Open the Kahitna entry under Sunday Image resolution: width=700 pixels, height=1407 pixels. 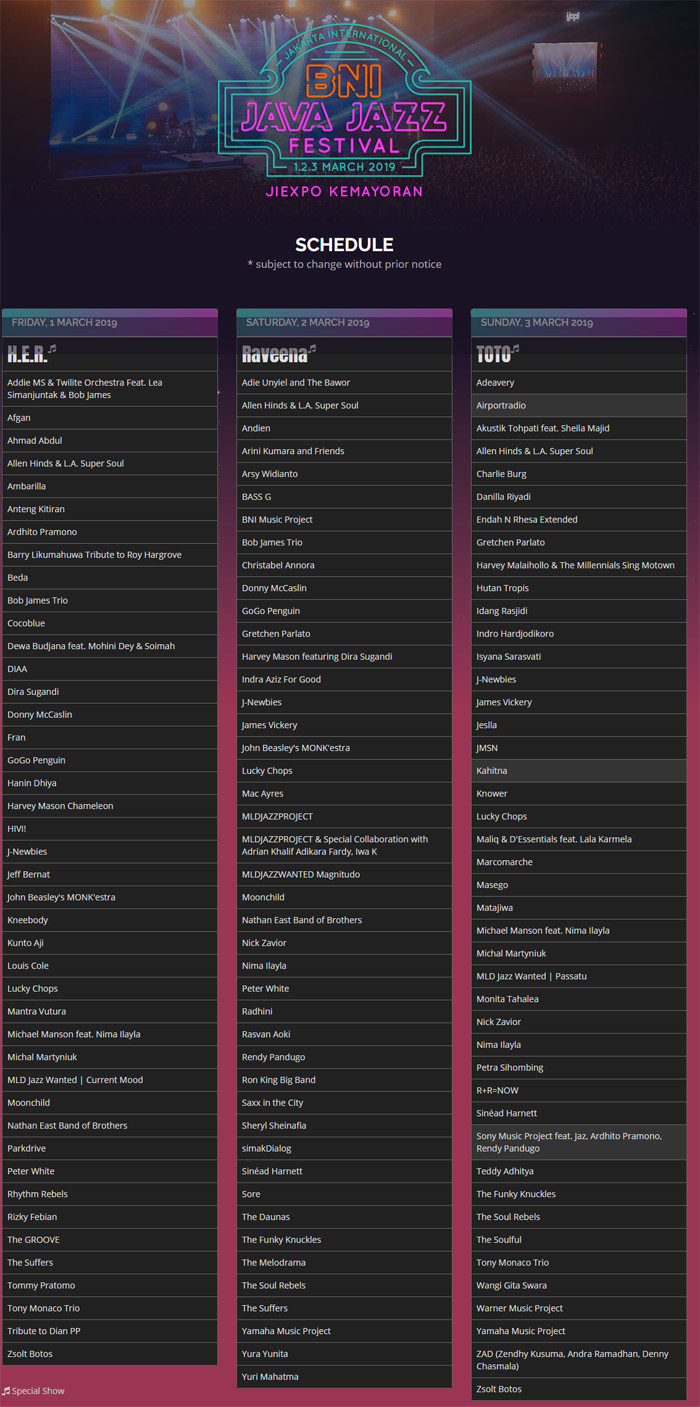click(578, 770)
